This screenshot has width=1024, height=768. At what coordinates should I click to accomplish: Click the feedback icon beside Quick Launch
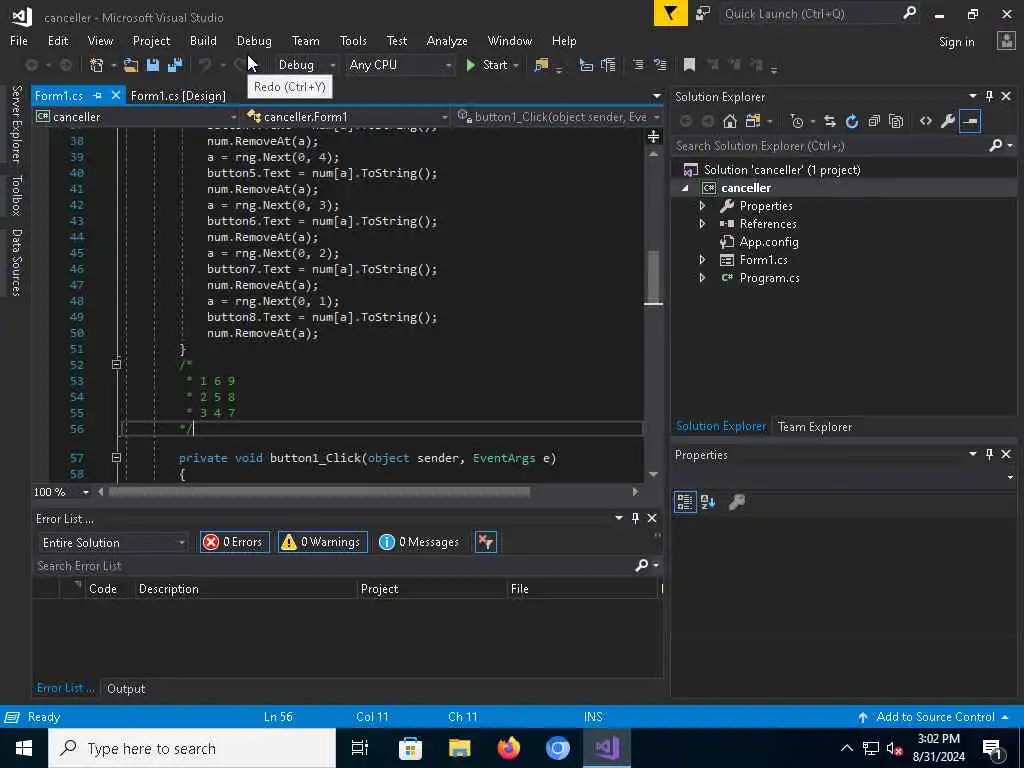[x=703, y=14]
